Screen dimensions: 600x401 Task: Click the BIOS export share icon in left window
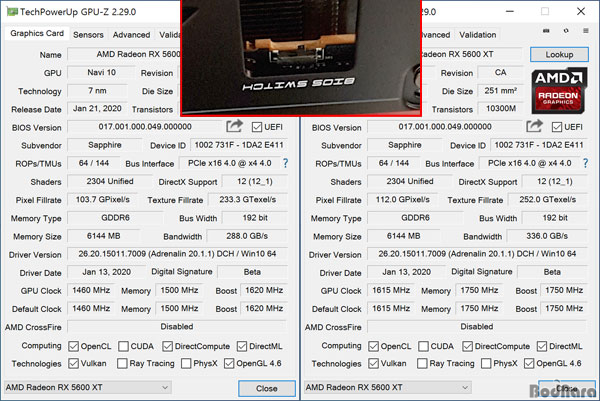click(x=234, y=126)
